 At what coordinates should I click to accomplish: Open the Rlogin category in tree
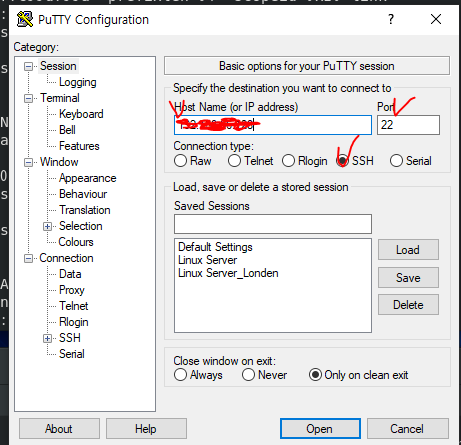(73, 322)
